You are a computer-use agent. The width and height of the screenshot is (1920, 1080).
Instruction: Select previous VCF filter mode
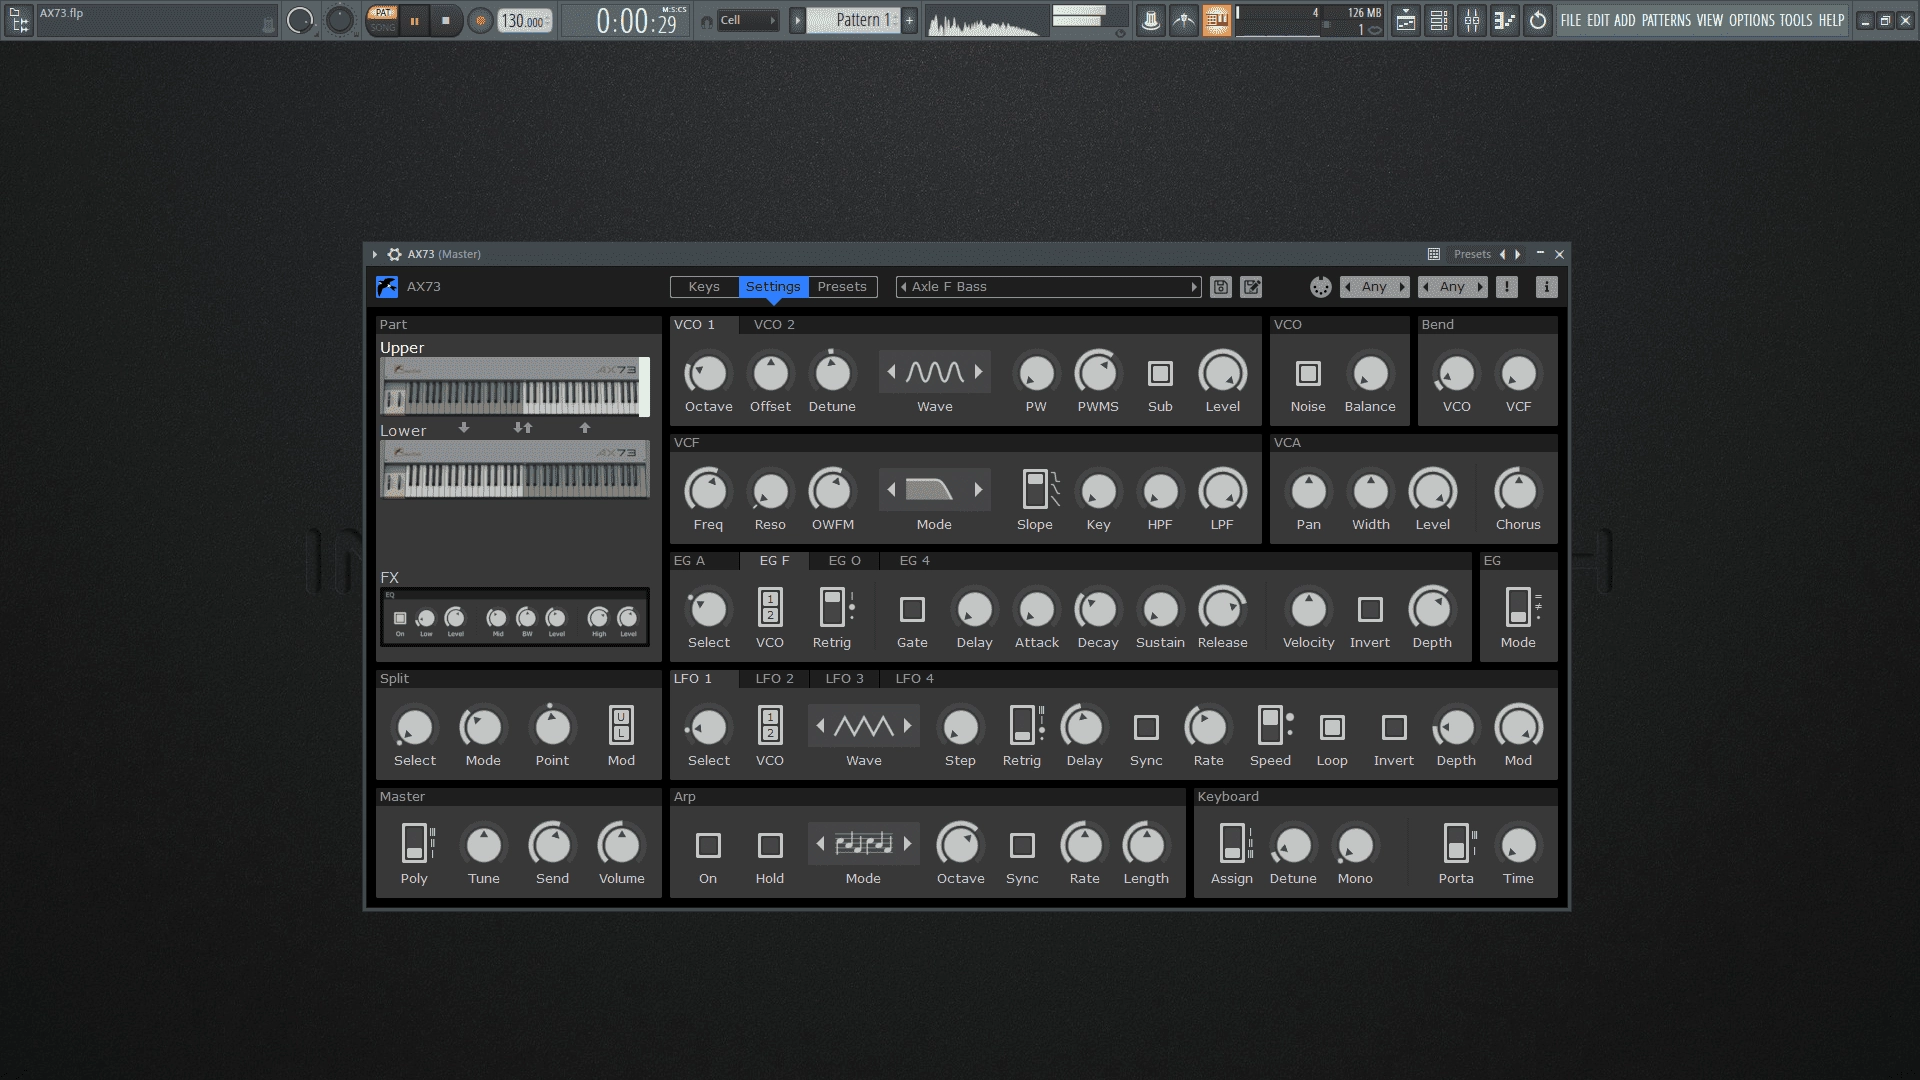tap(891, 490)
